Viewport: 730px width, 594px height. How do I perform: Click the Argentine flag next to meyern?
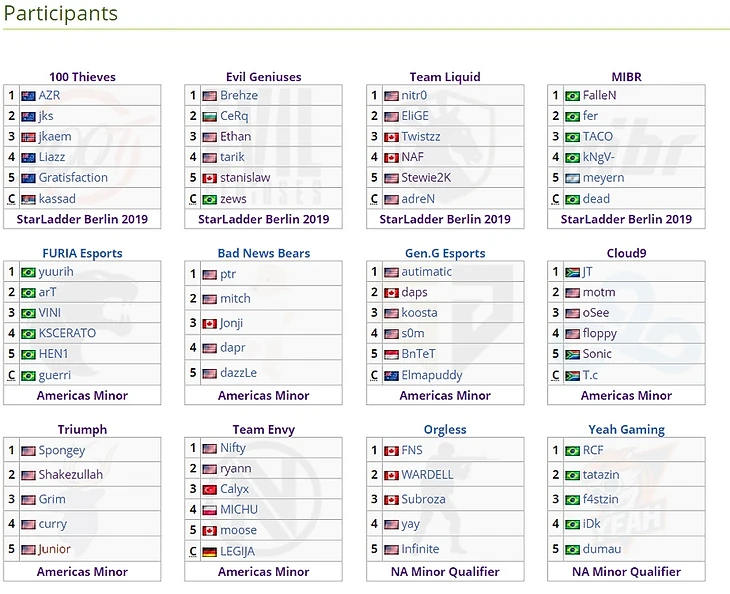(572, 178)
